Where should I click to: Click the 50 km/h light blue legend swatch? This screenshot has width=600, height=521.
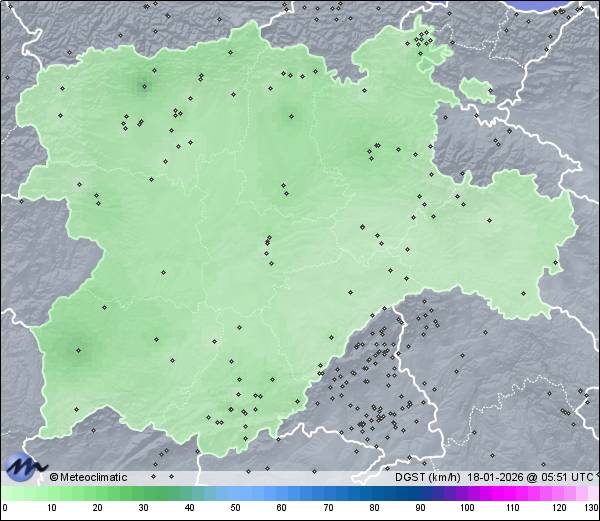[235, 494]
